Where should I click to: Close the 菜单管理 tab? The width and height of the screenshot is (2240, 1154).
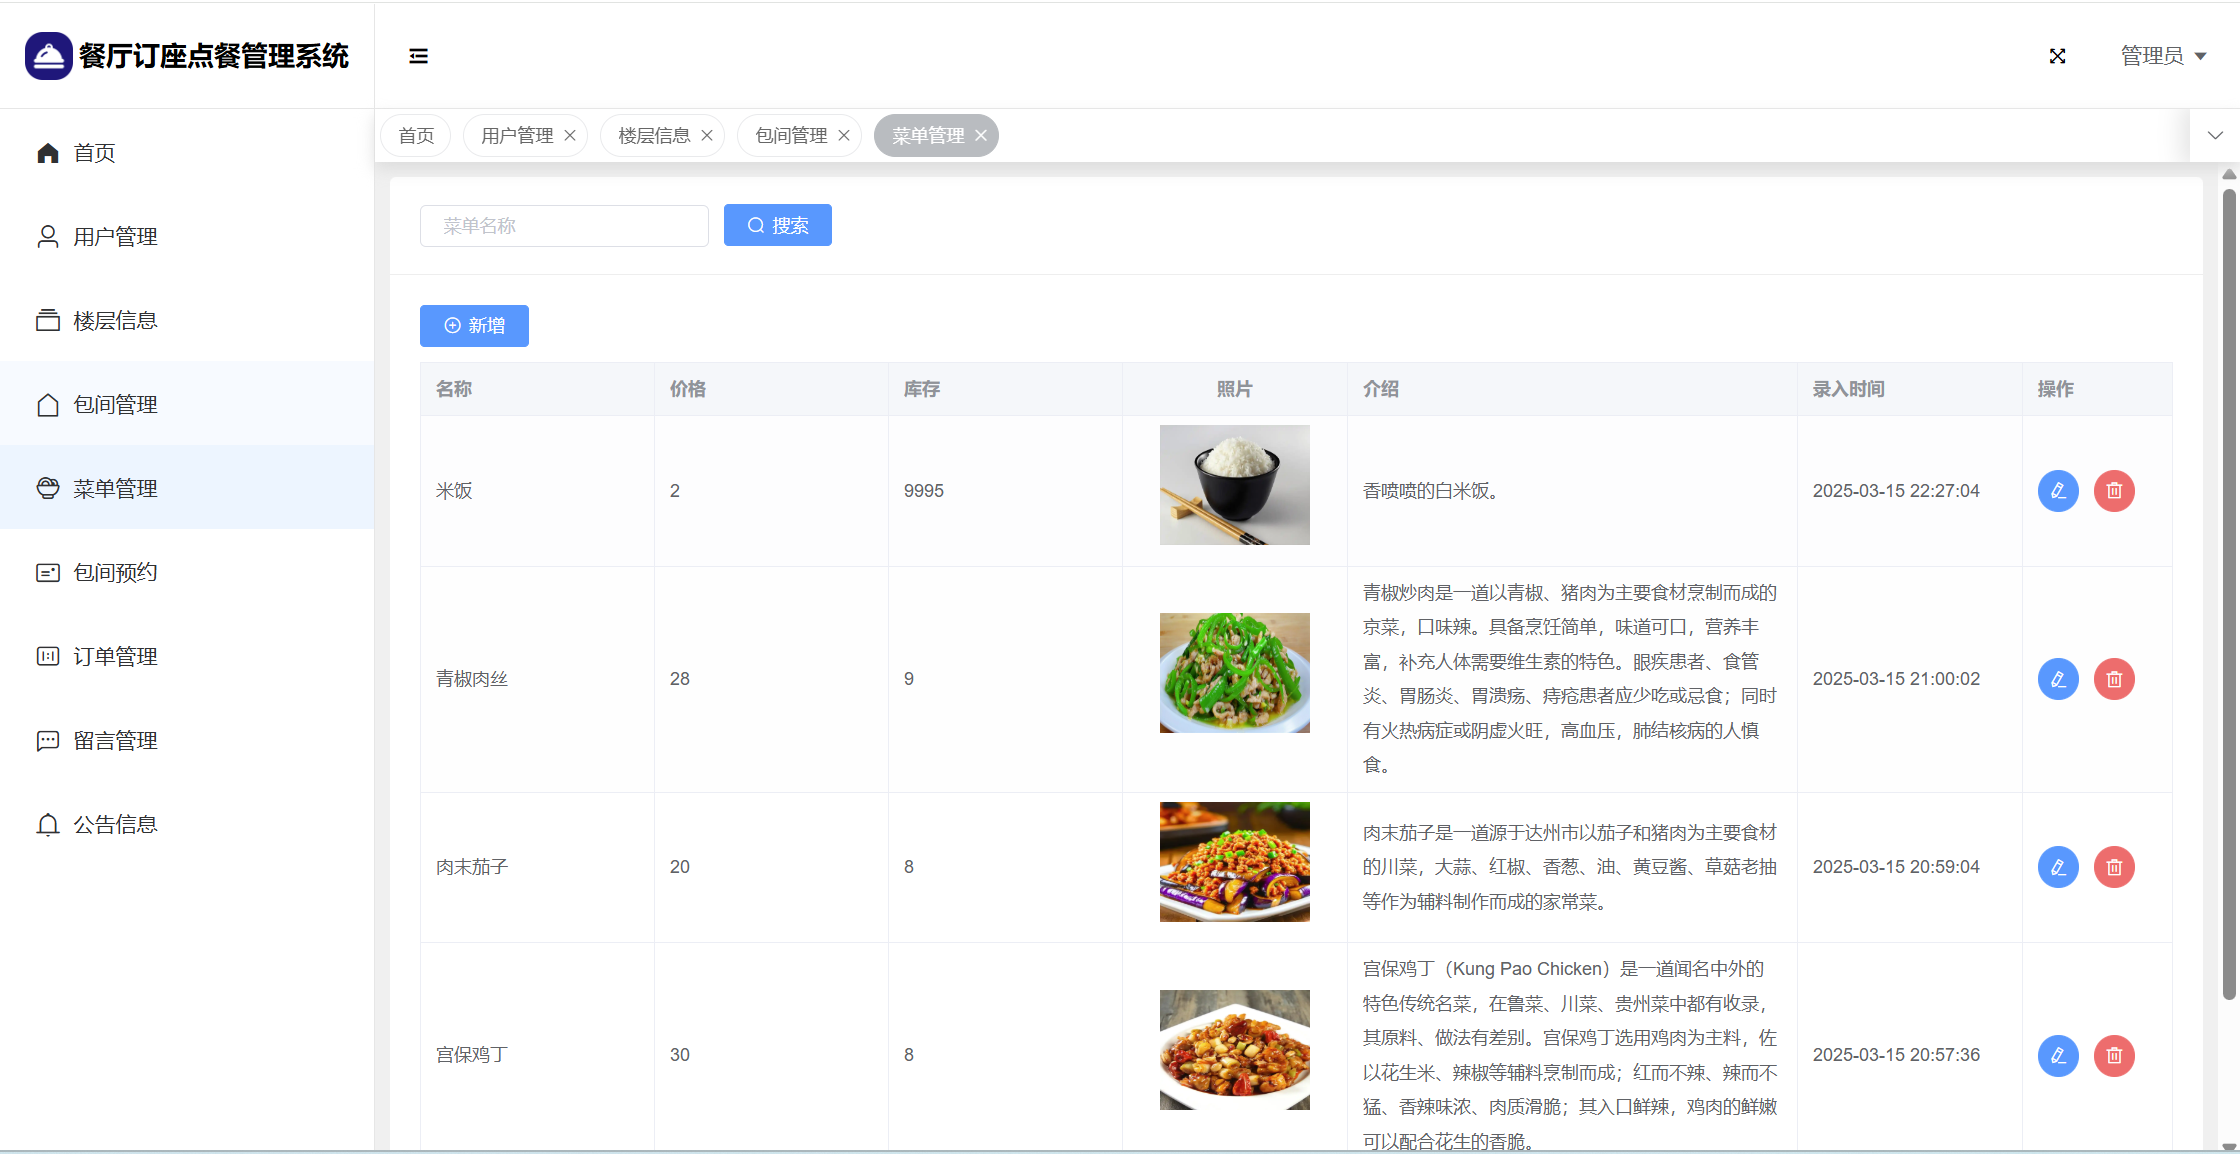981,135
